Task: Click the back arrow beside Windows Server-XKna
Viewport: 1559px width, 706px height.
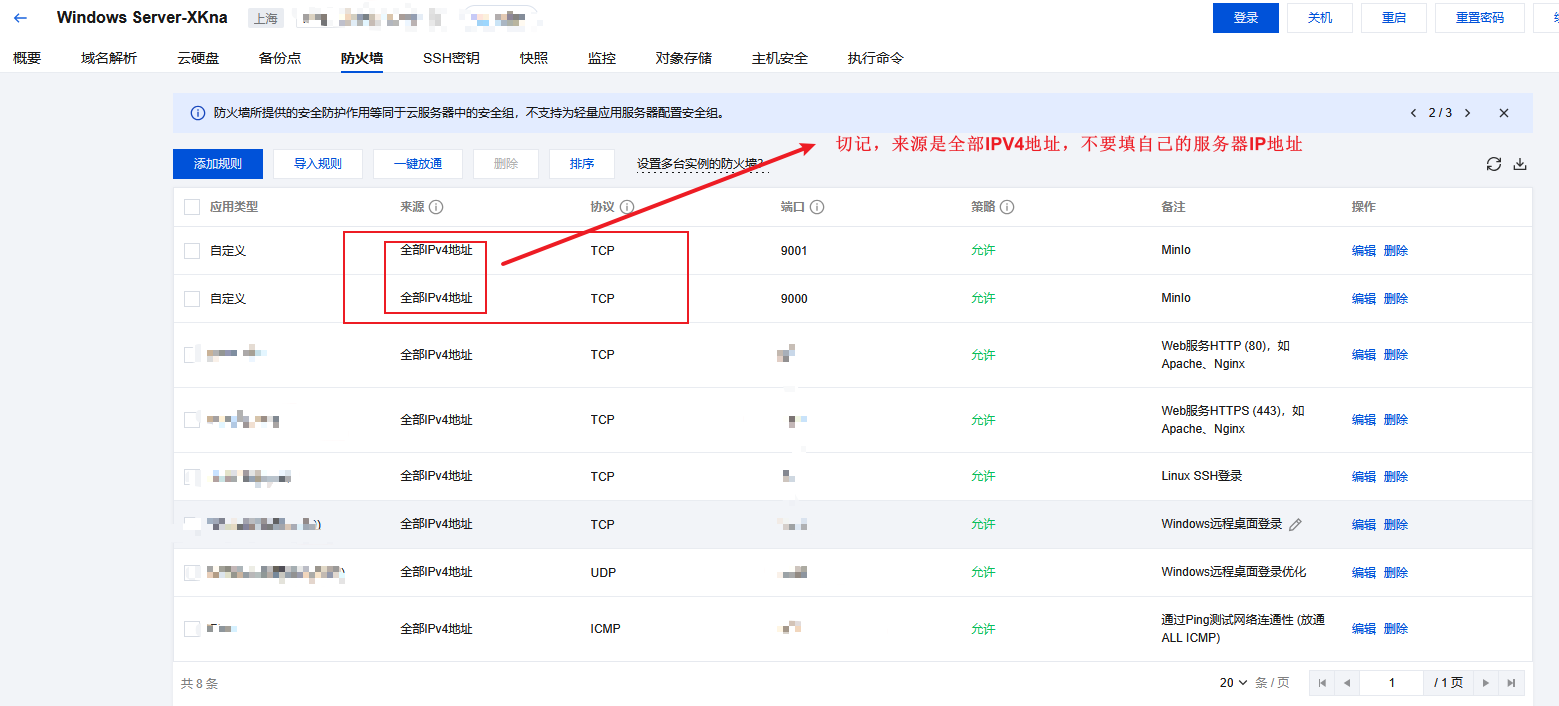Action: [21, 18]
